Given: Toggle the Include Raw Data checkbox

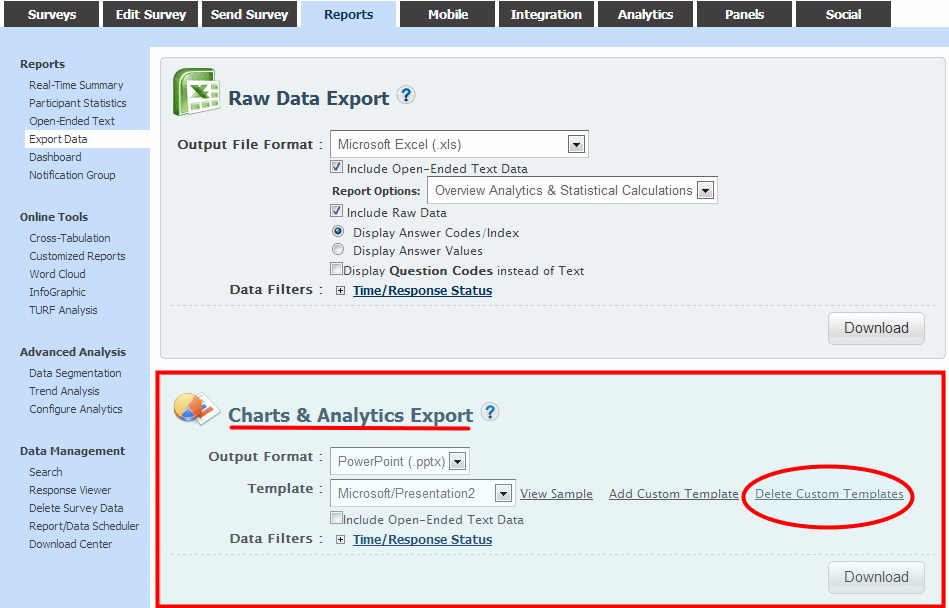Looking at the screenshot, I should click(337, 211).
